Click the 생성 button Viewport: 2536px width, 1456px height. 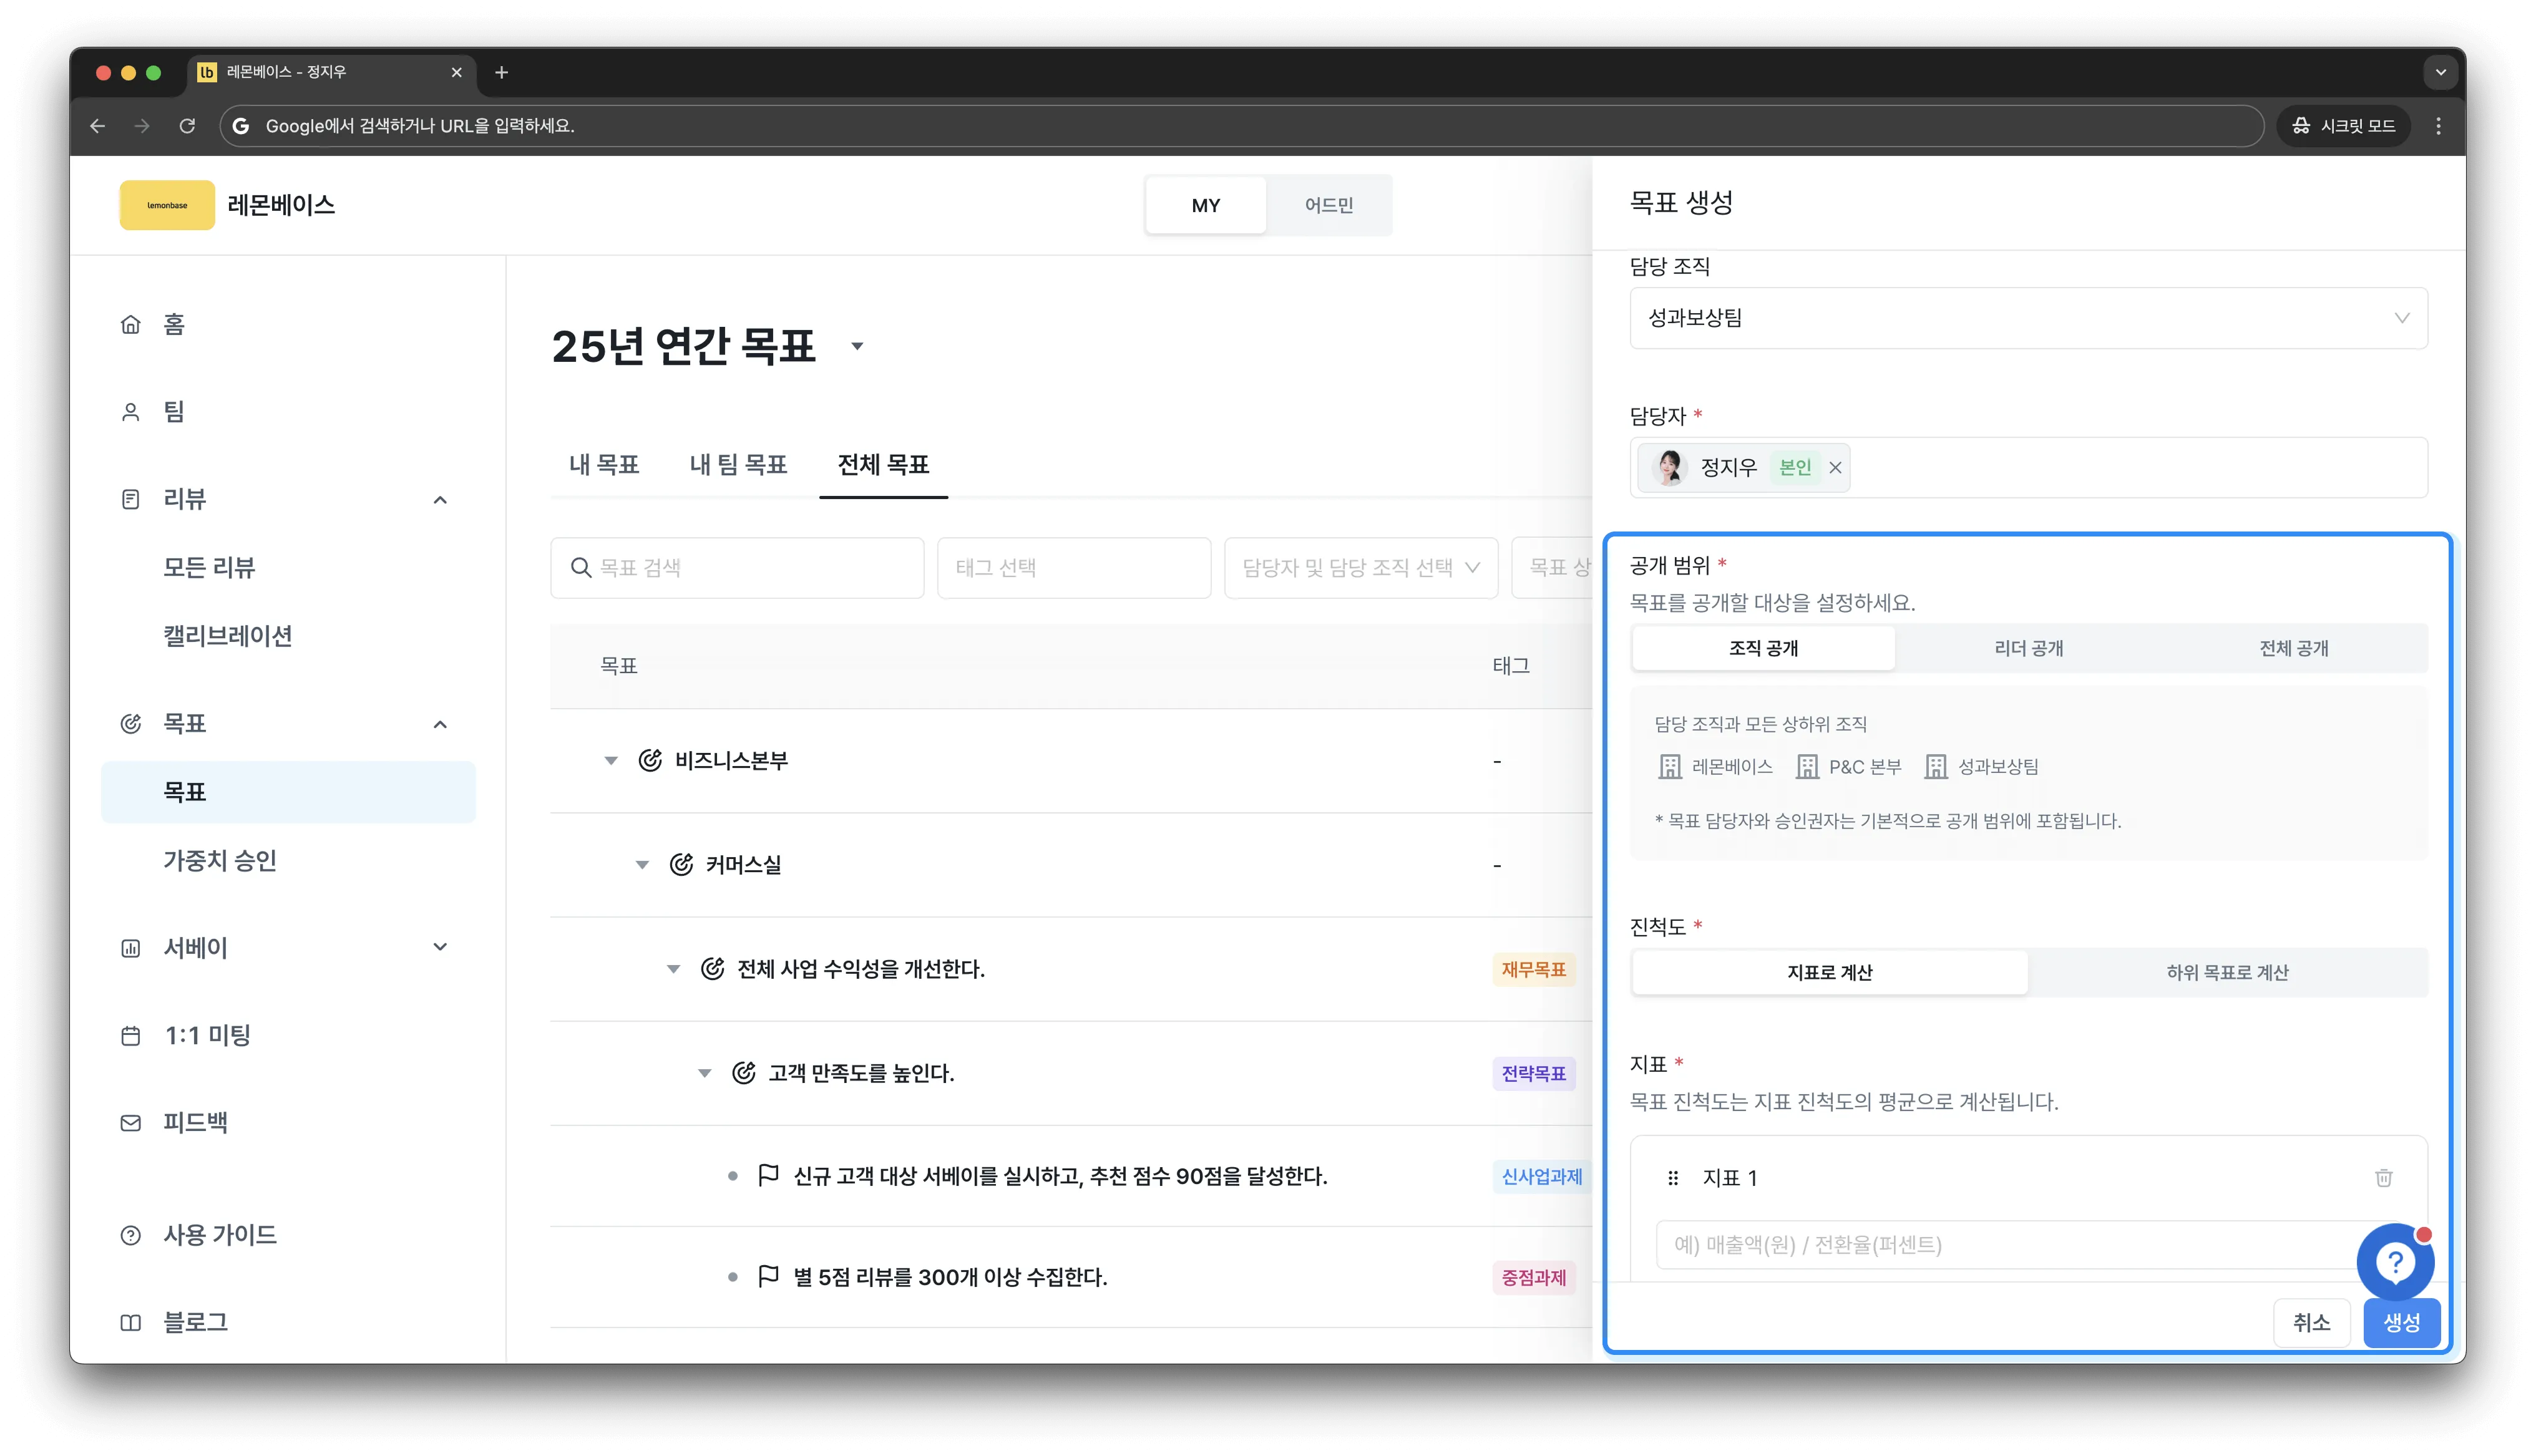(x=2401, y=1323)
